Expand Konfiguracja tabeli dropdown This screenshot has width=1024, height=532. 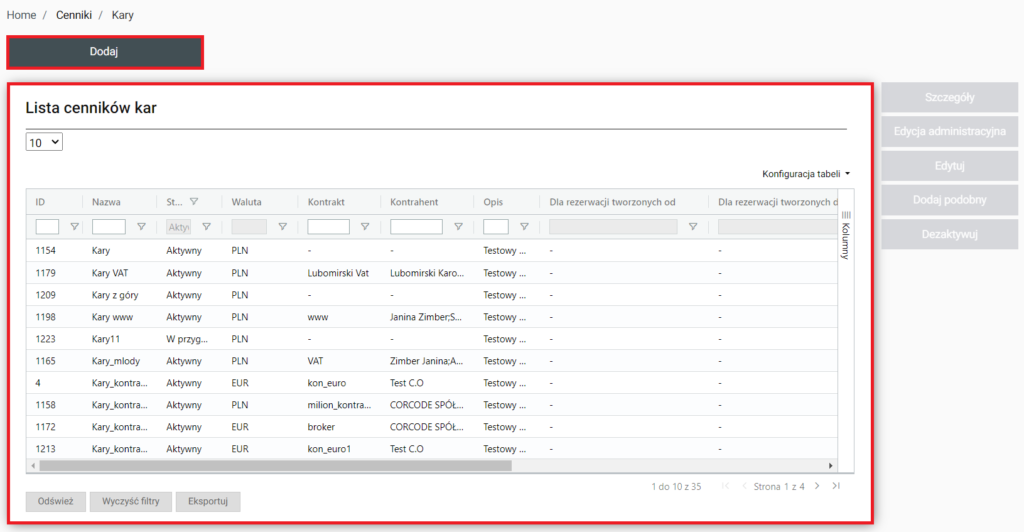[x=806, y=173]
